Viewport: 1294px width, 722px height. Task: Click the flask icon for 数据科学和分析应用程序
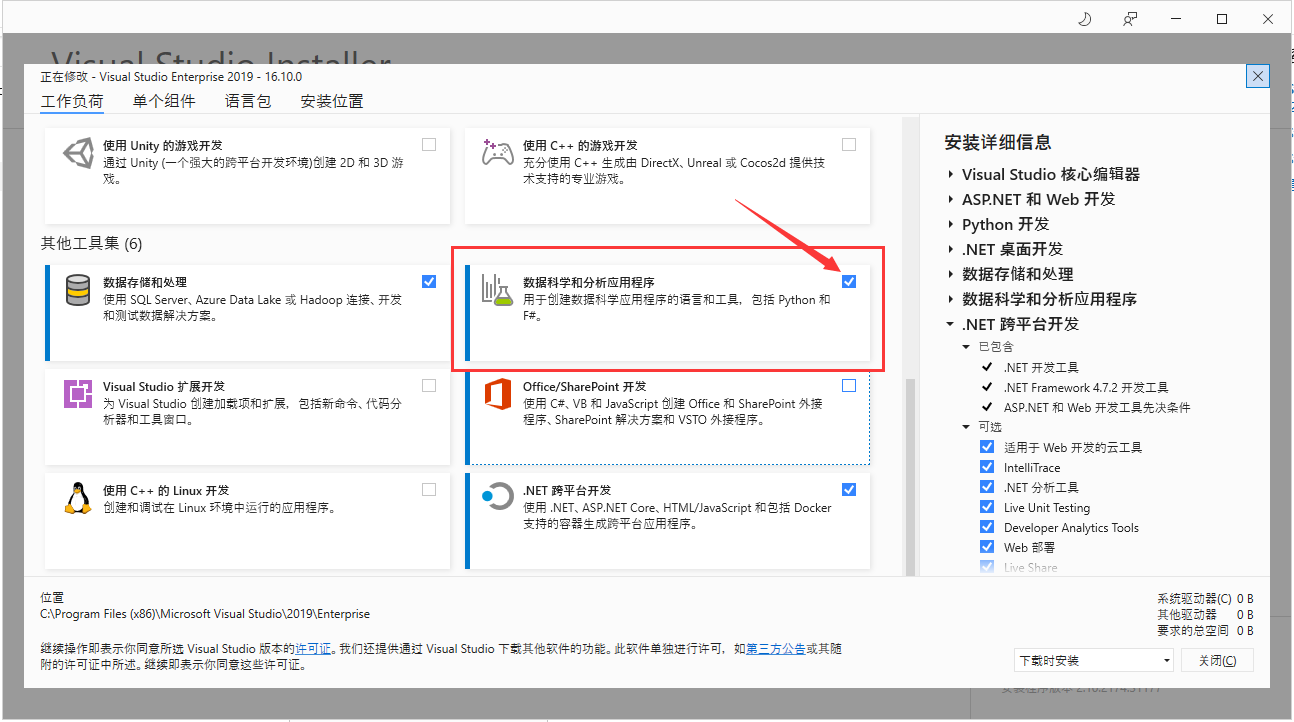498,291
